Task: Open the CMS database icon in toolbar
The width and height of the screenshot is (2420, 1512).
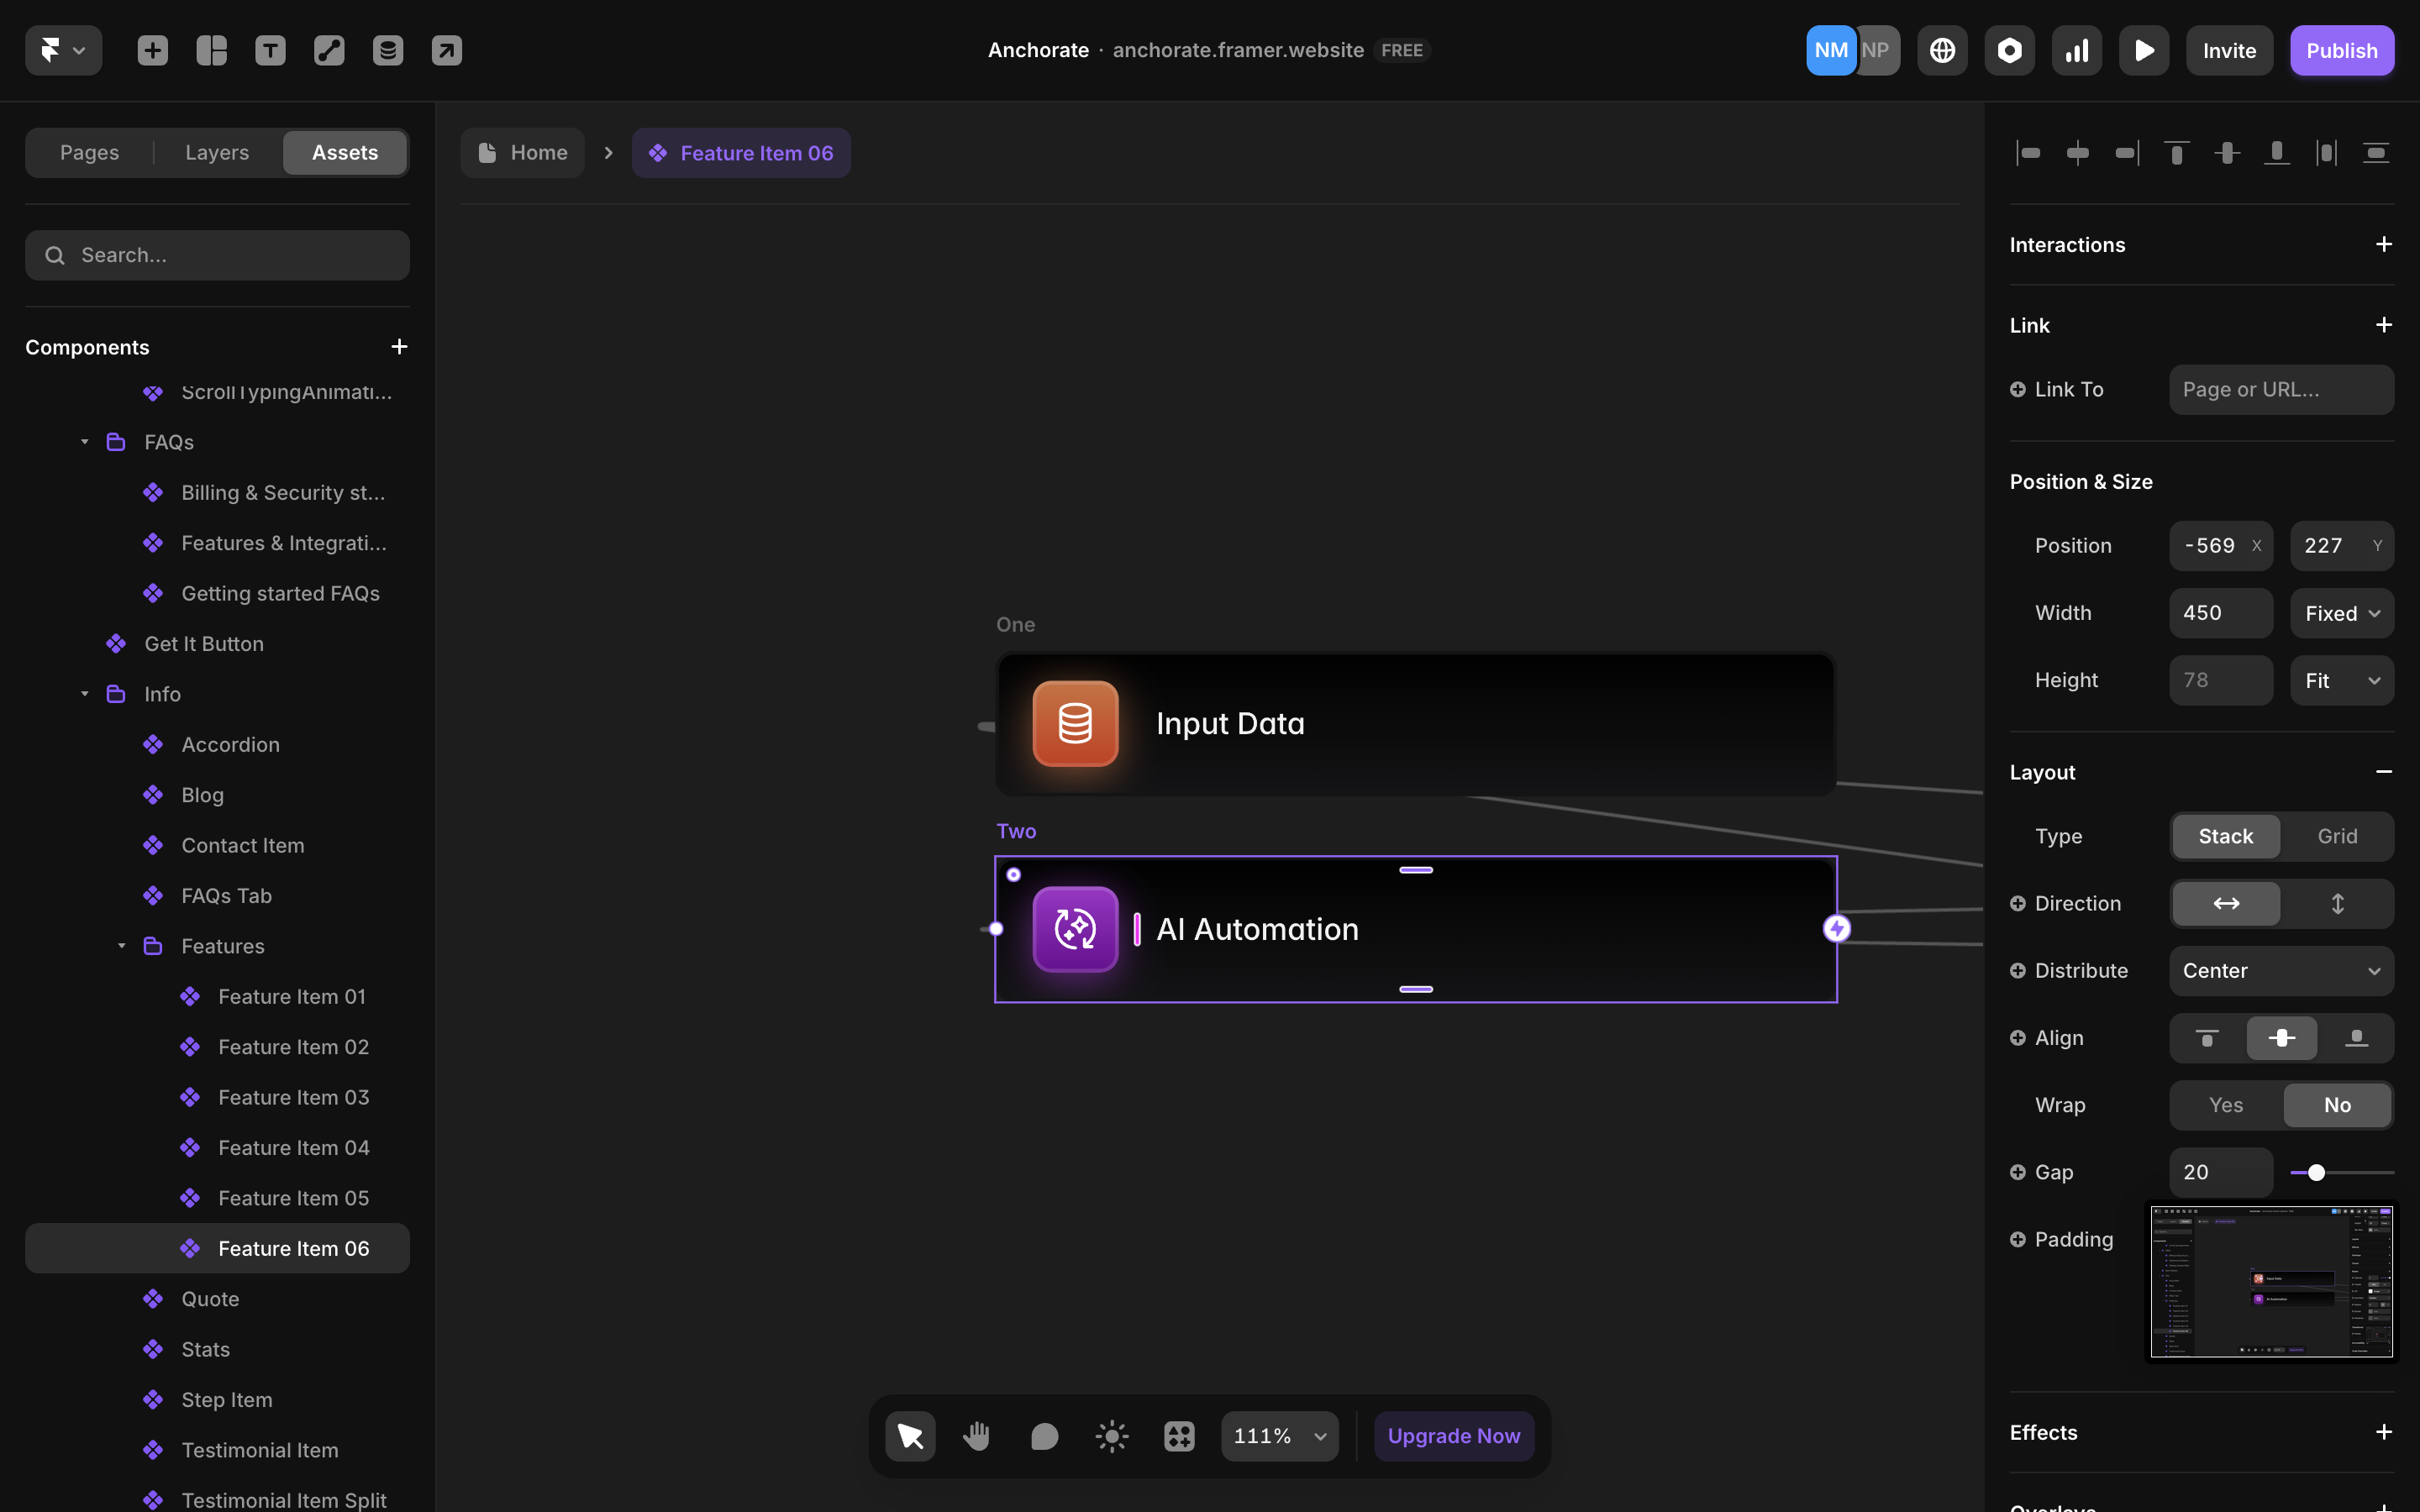Action: click(x=388, y=50)
